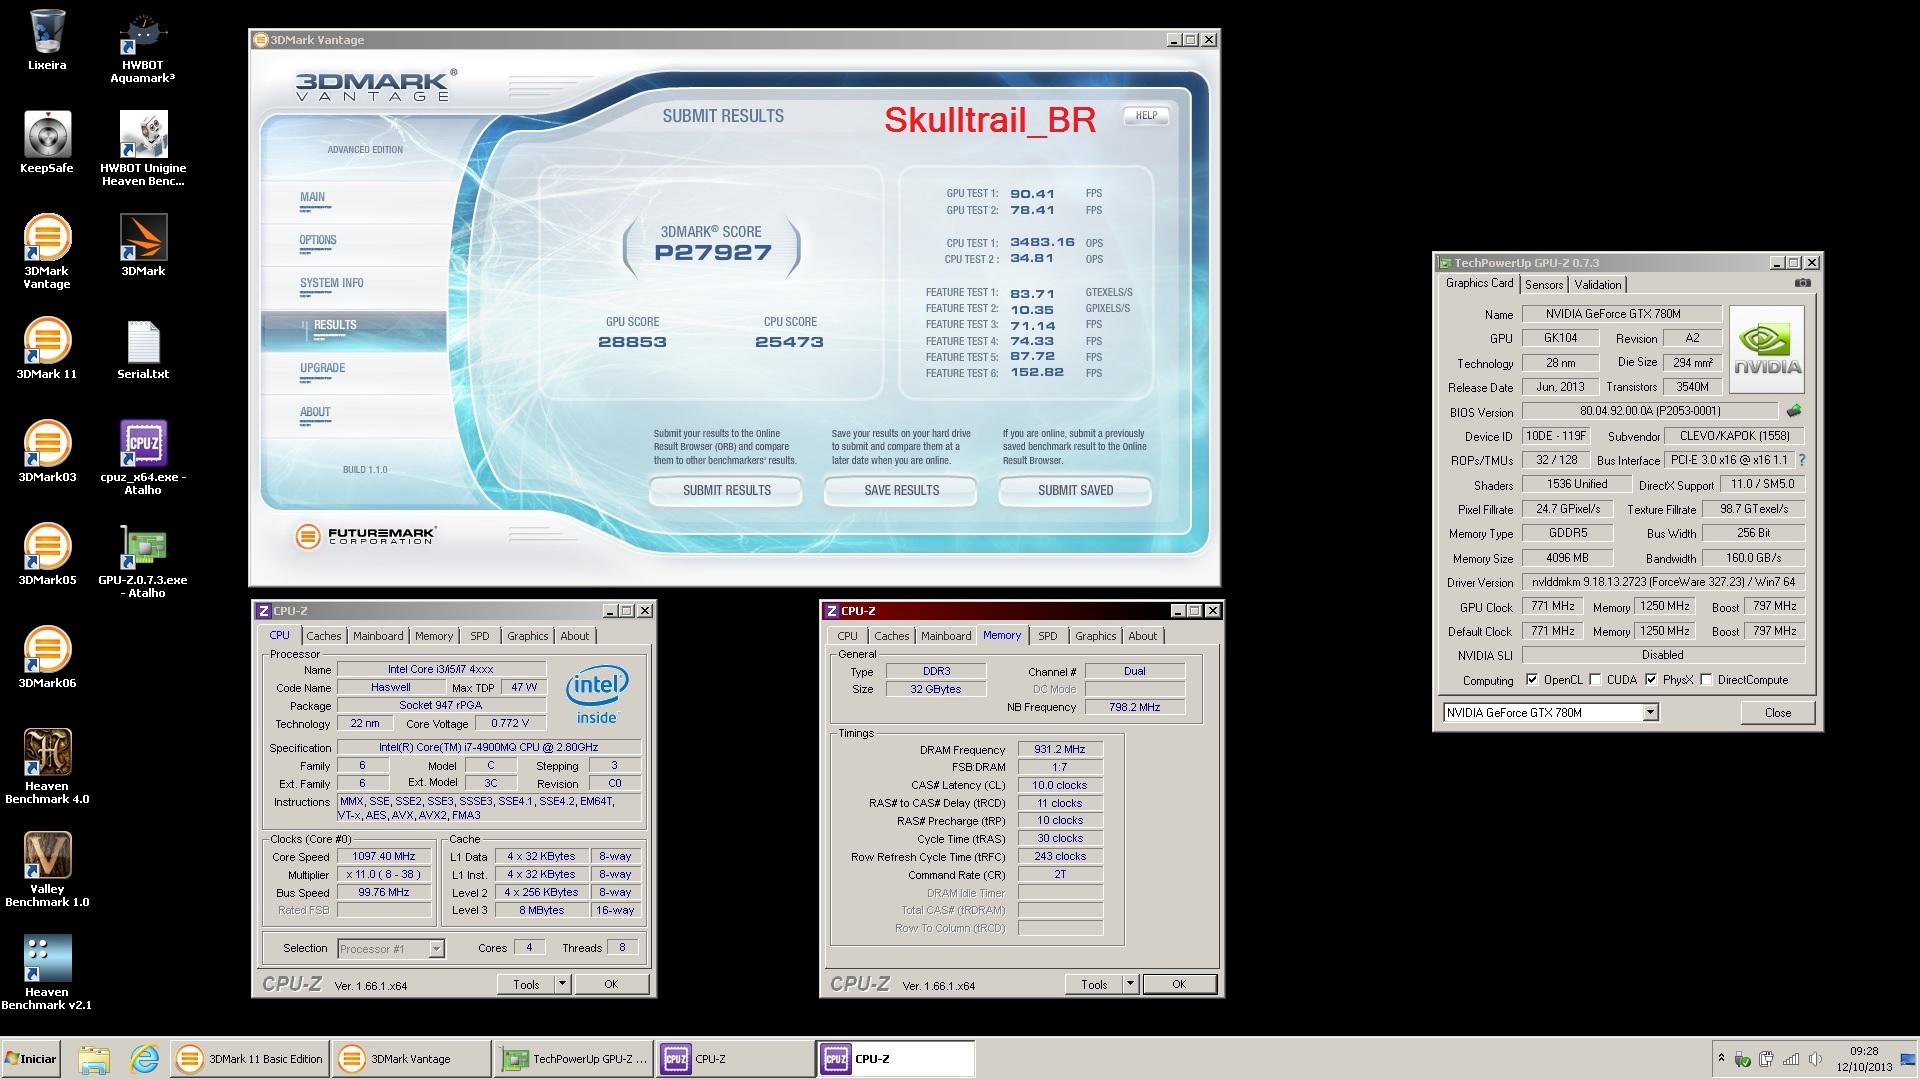Image resolution: width=1920 pixels, height=1080 pixels.
Task: Open SPD tab in right CPU-Z window
Action: point(1047,636)
